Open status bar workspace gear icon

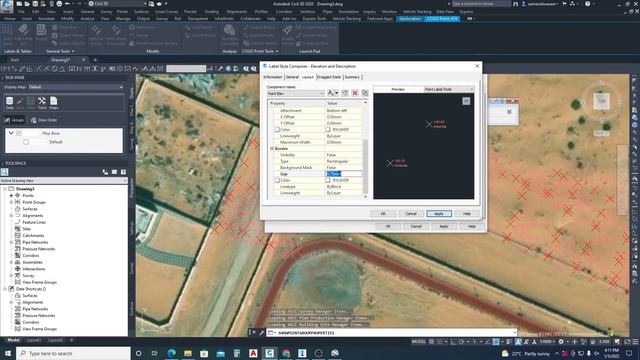pos(561,342)
